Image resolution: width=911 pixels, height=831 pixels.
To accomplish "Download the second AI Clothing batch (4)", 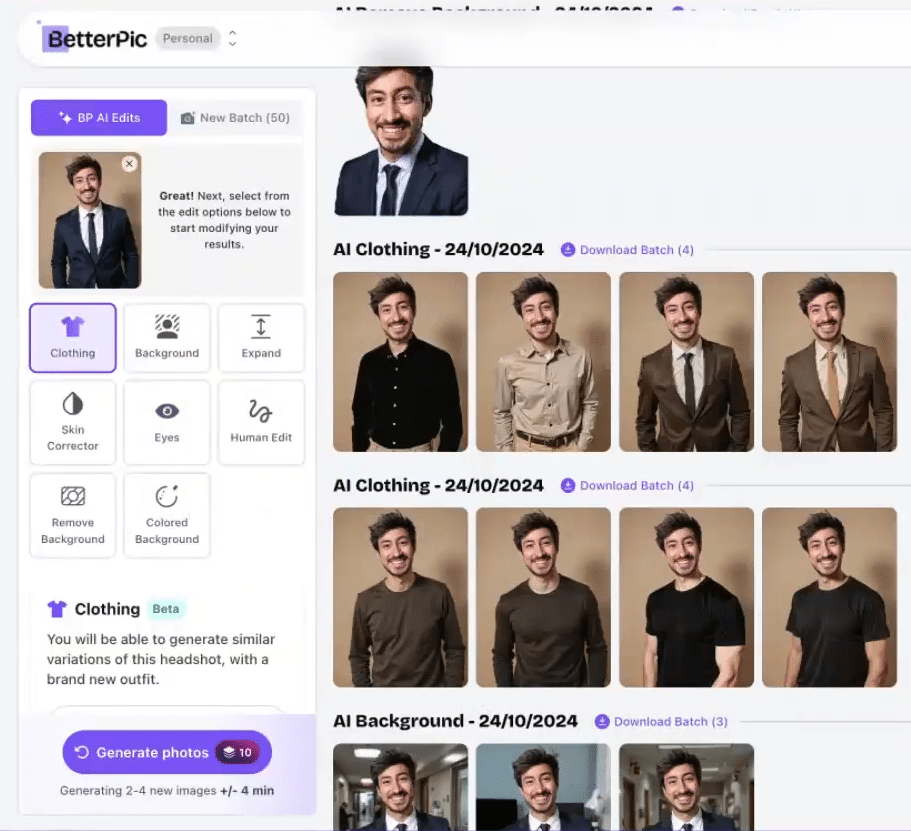I will [x=627, y=486].
